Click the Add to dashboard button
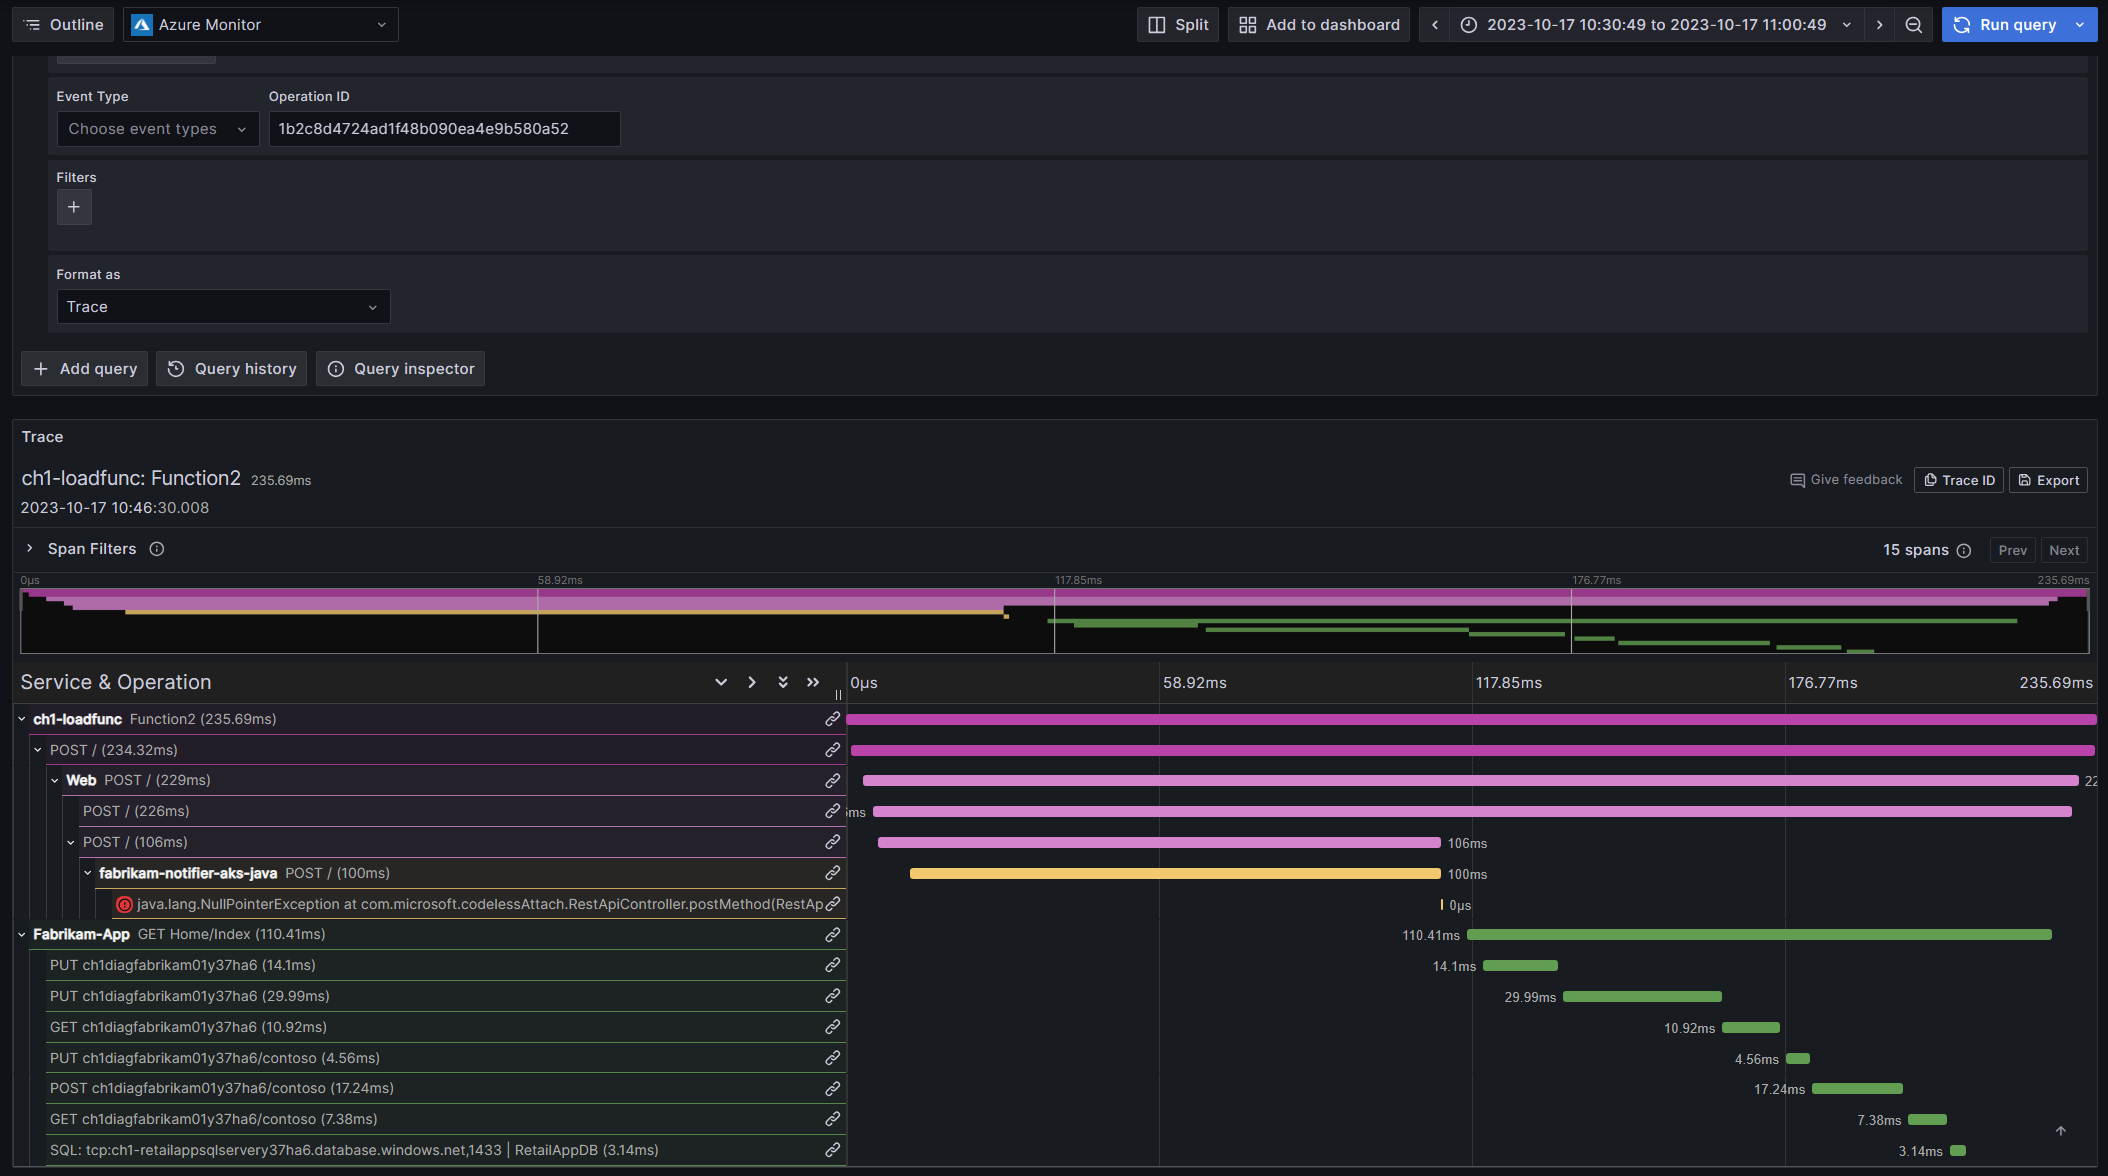 (x=1318, y=25)
